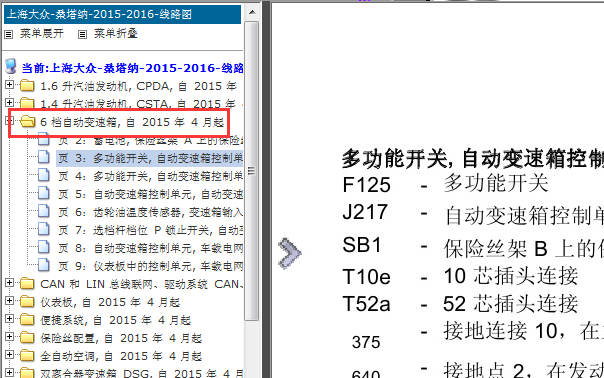
Task: Select 1.4 升汽油发动机, CSTA label
Action: coord(138,104)
